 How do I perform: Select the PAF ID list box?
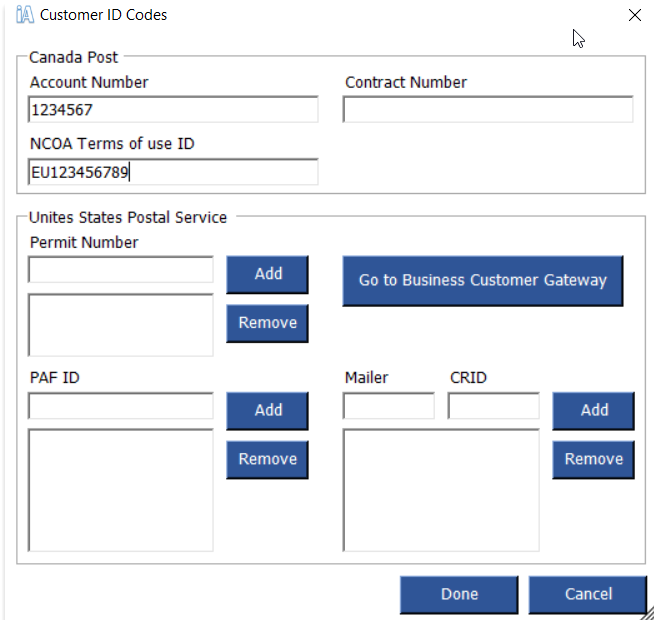[121, 490]
